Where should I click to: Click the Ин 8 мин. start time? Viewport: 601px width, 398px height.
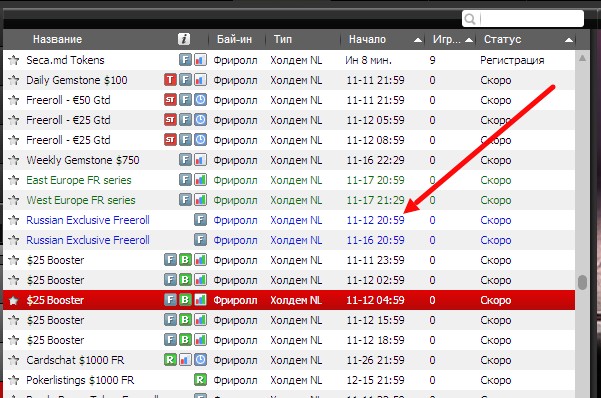(x=368, y=60)
